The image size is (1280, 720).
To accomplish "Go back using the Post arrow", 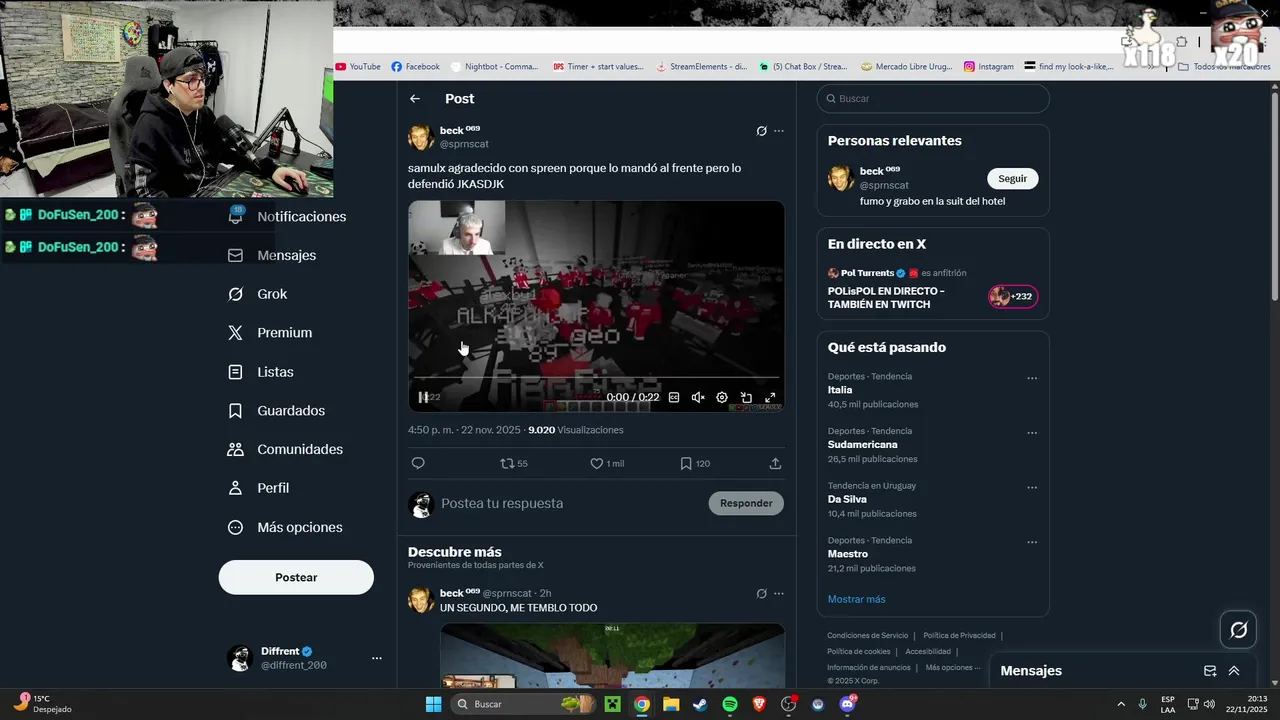I will 415,99.
